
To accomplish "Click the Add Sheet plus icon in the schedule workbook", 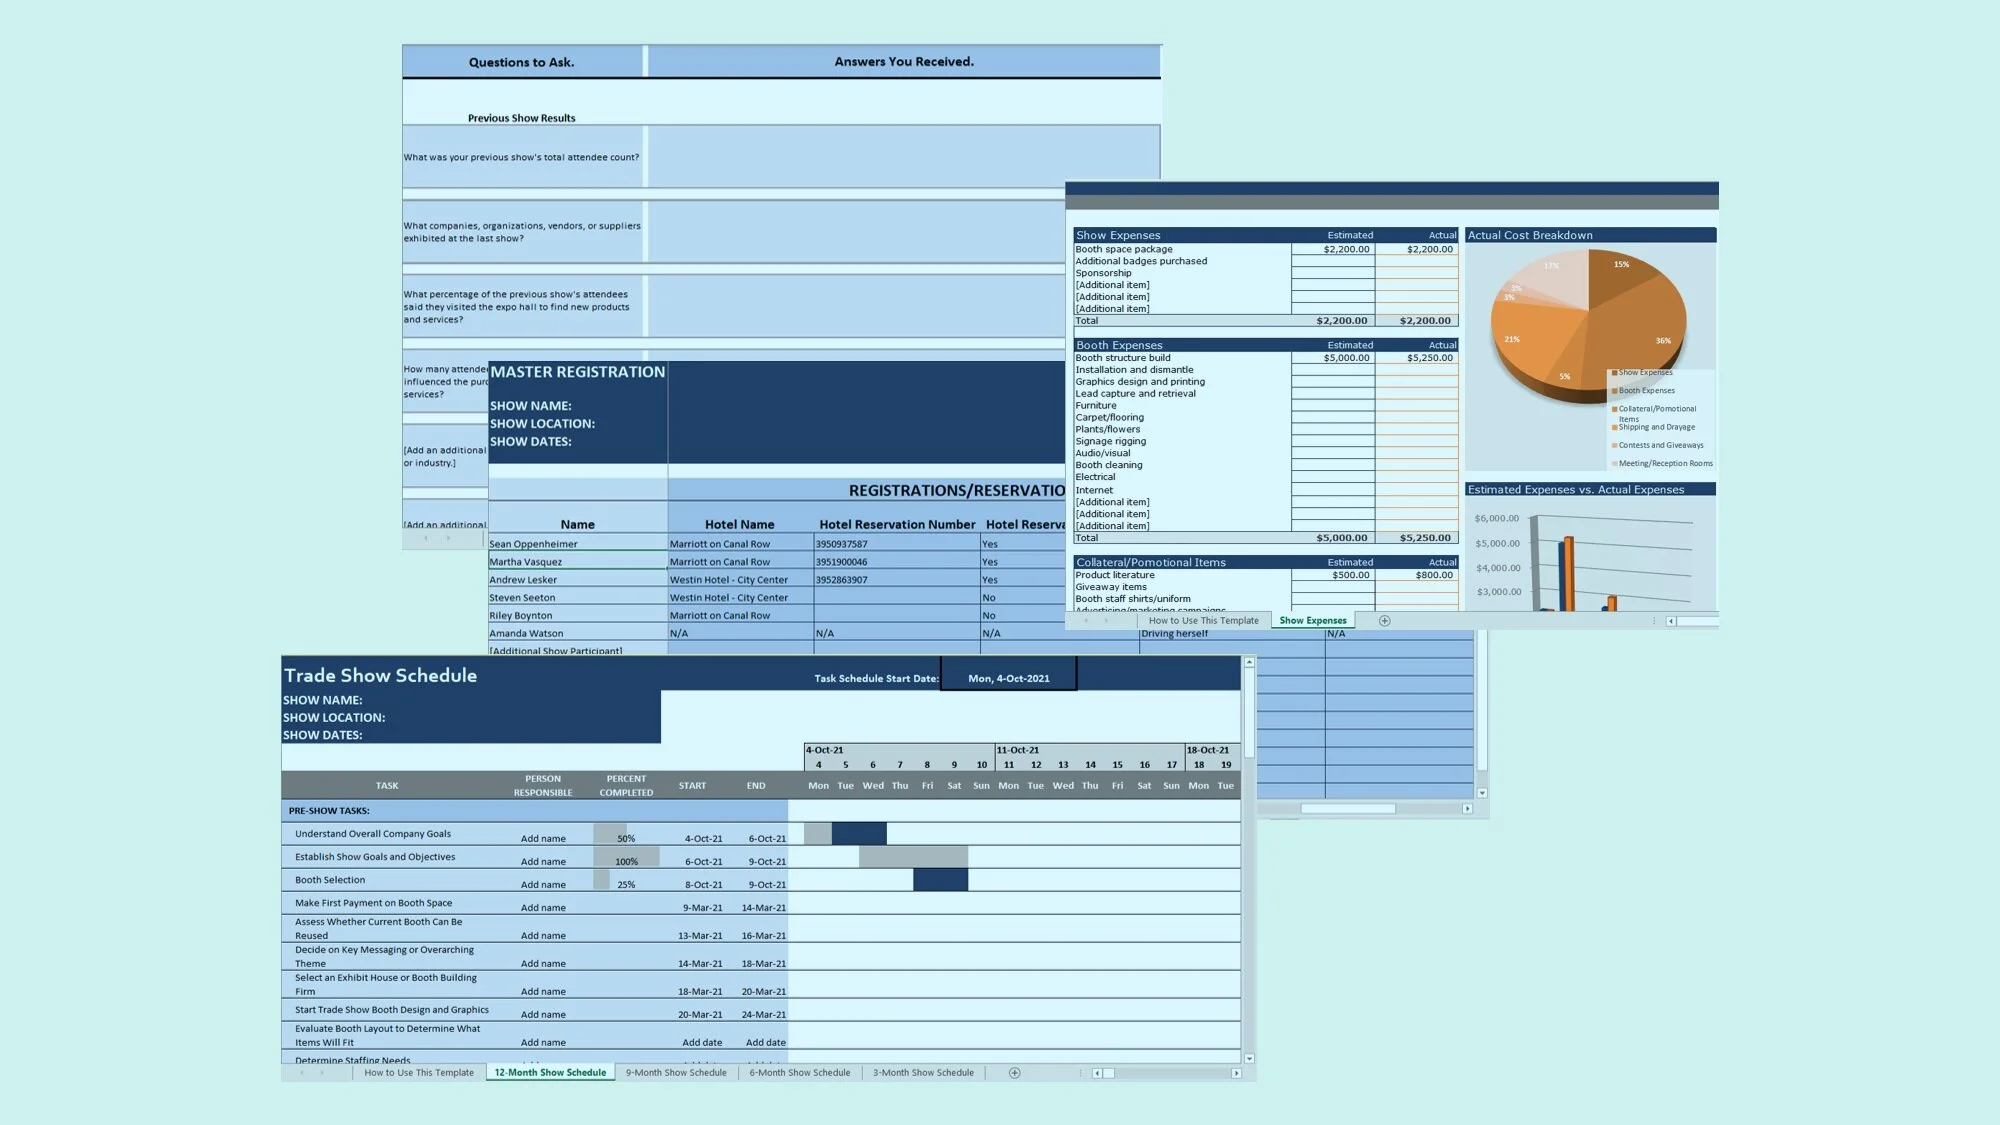I will tap(1013, 1072).
